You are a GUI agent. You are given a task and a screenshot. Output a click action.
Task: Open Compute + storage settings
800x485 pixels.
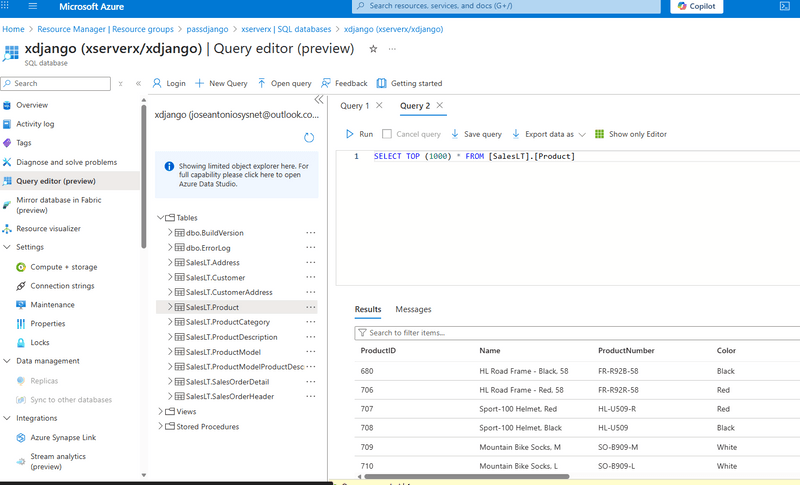(x=64, y=267)
